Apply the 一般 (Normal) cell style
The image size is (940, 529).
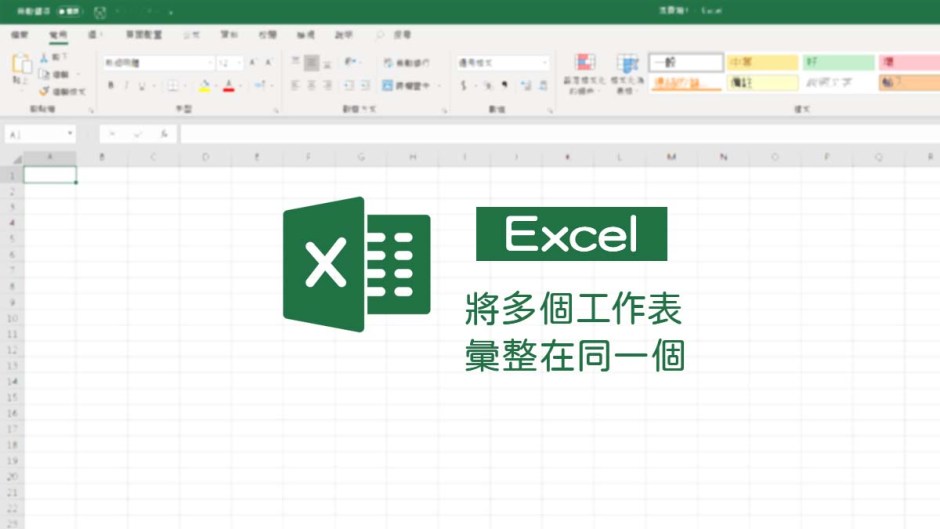pos(685,62)
